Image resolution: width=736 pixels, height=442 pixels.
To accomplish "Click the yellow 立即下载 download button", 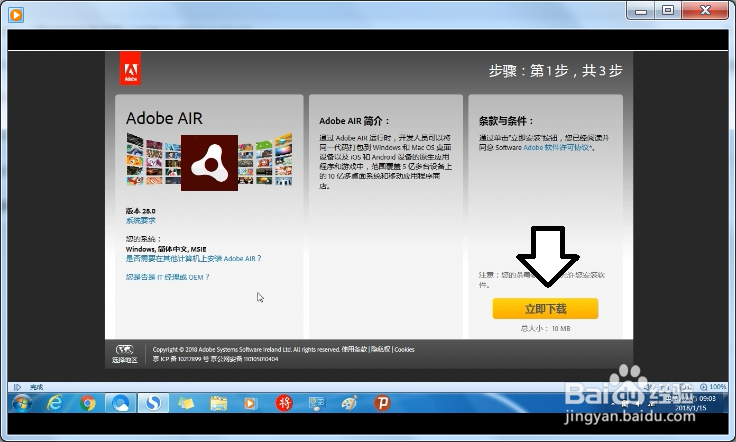I will click(x=545, y=309).
